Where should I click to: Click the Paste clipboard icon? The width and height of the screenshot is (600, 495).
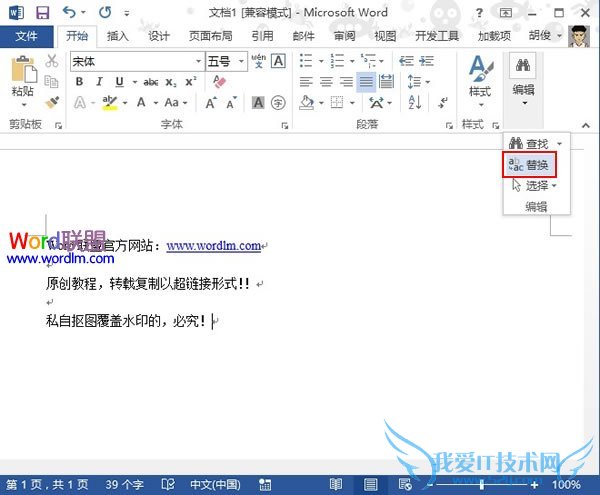(x=23, y=69)
